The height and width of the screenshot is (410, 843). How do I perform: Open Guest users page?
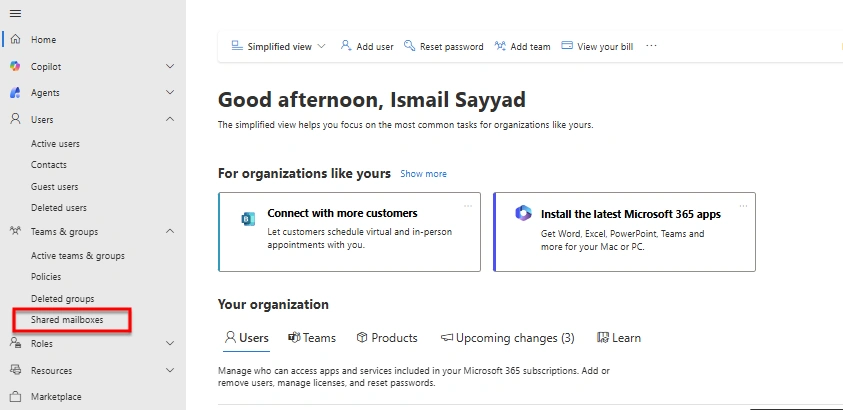click(x=54, y=186)
